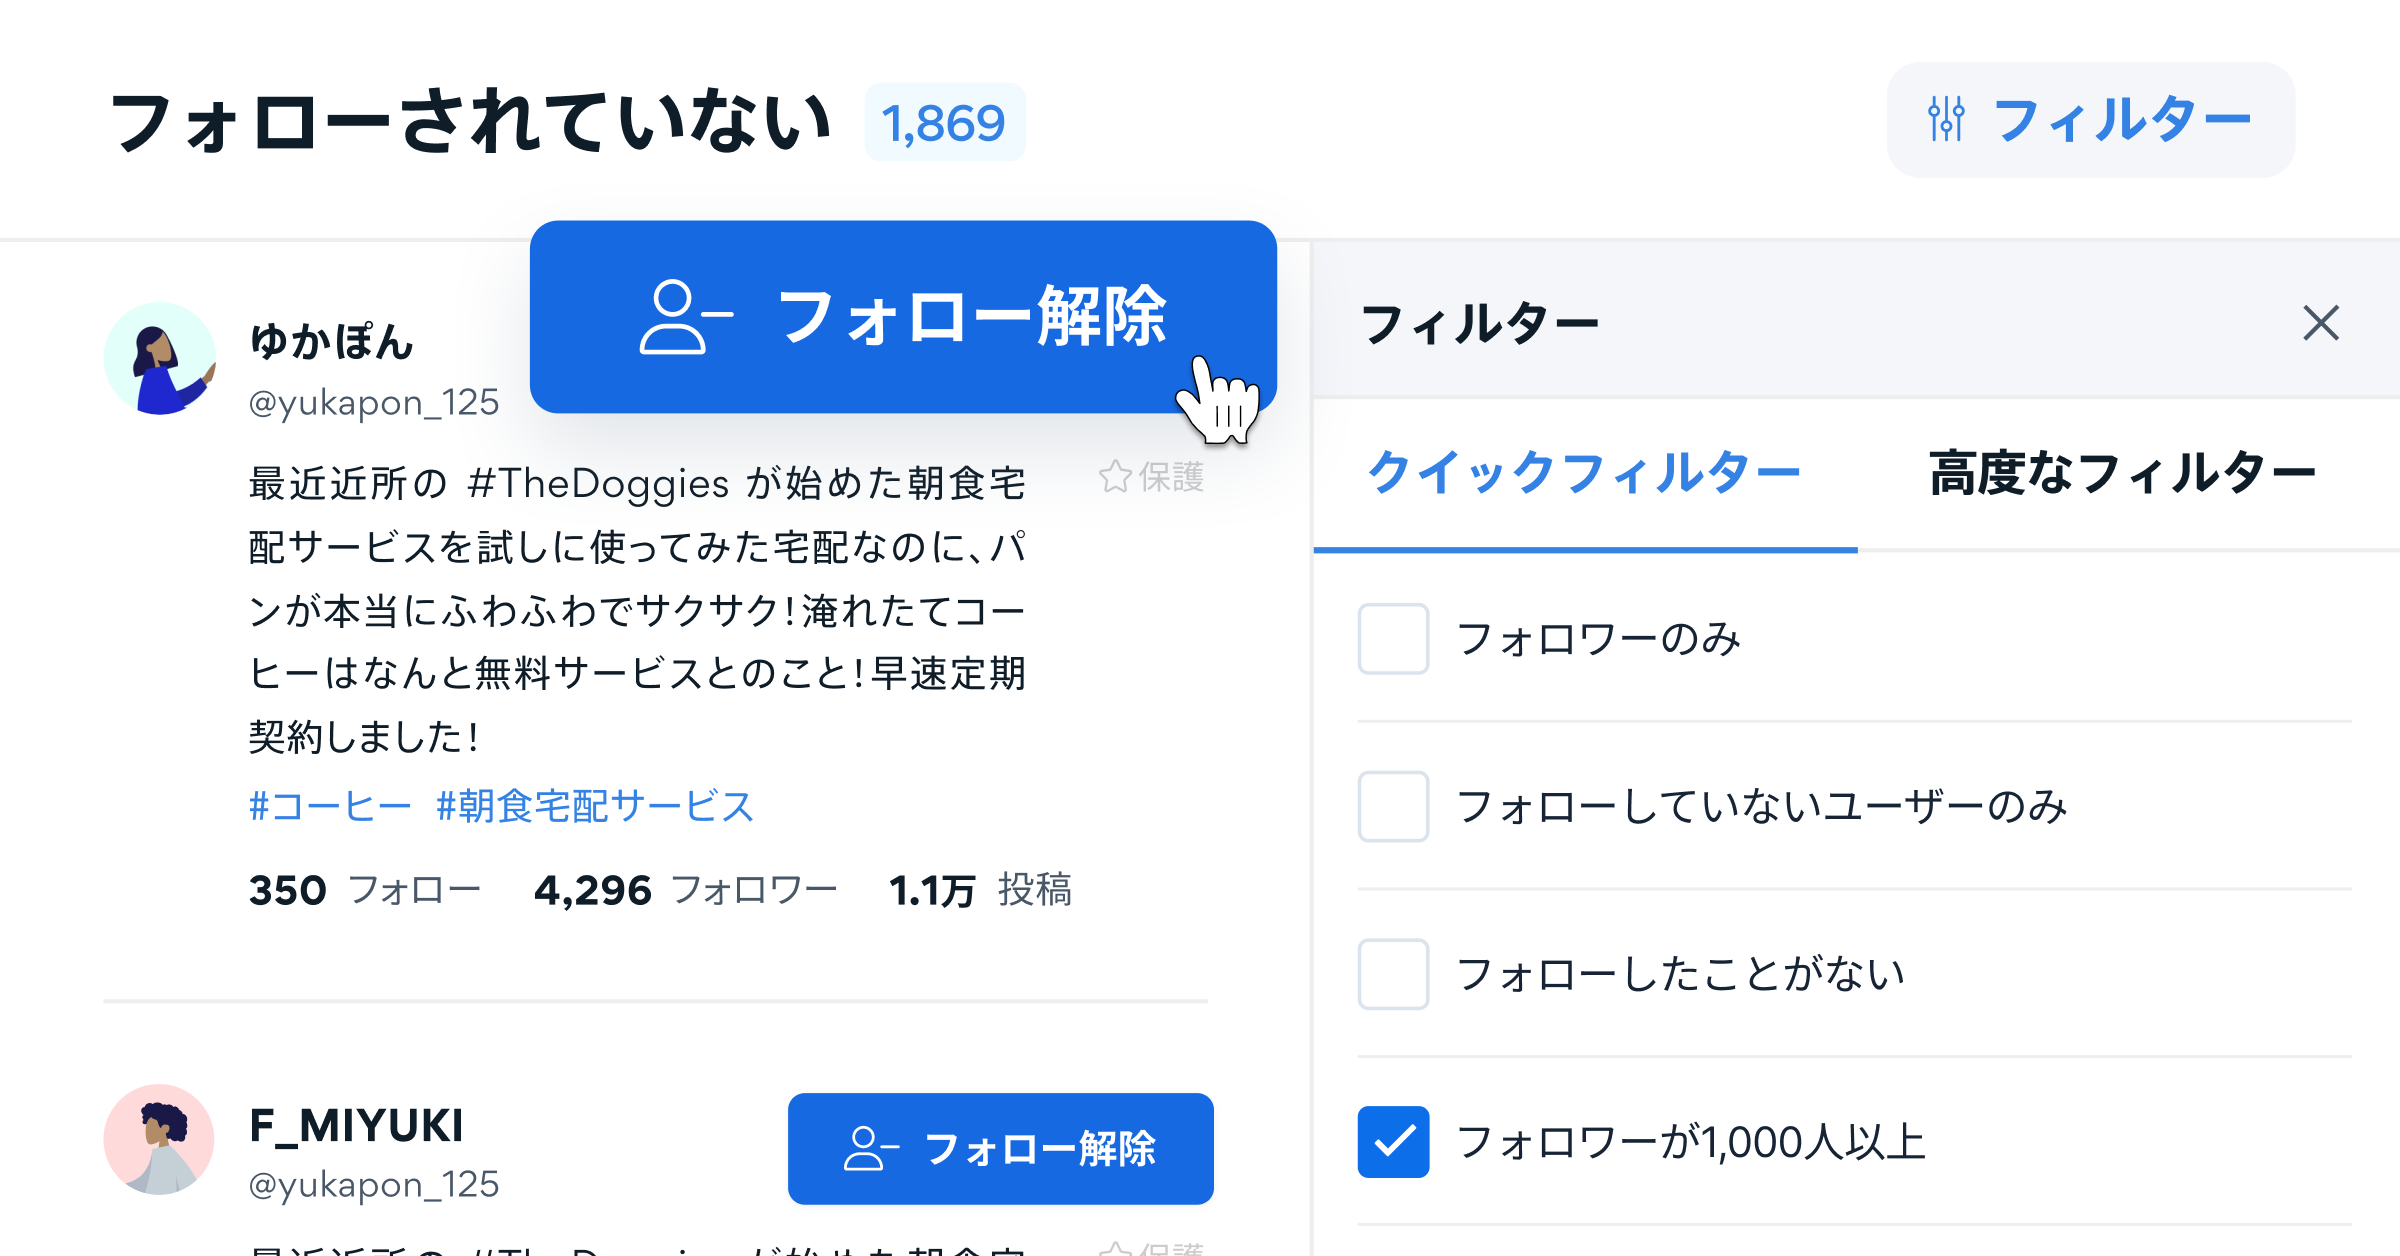Click the filter sliders icon beside フィルター
The image size is (2400, 1256).
[1948, 119]
